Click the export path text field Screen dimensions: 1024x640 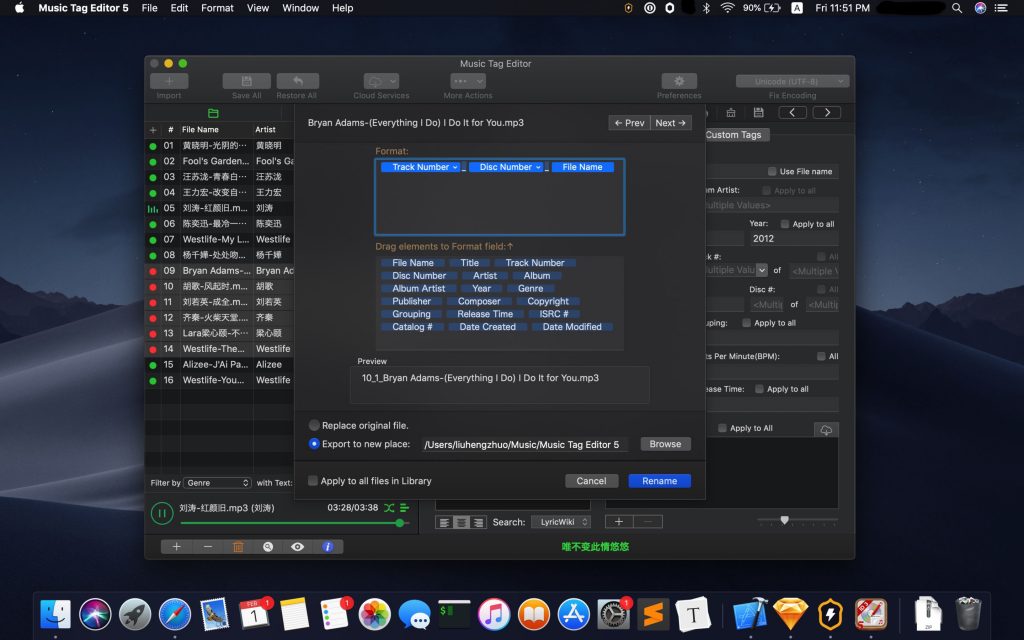tap(525, 445)
